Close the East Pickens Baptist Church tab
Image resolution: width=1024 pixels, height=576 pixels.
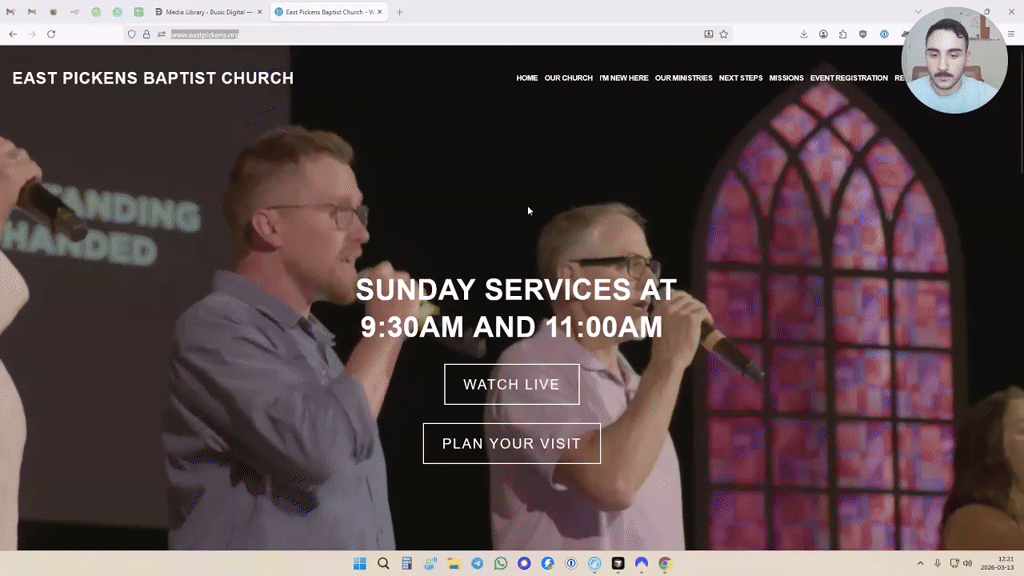(379, 12)
